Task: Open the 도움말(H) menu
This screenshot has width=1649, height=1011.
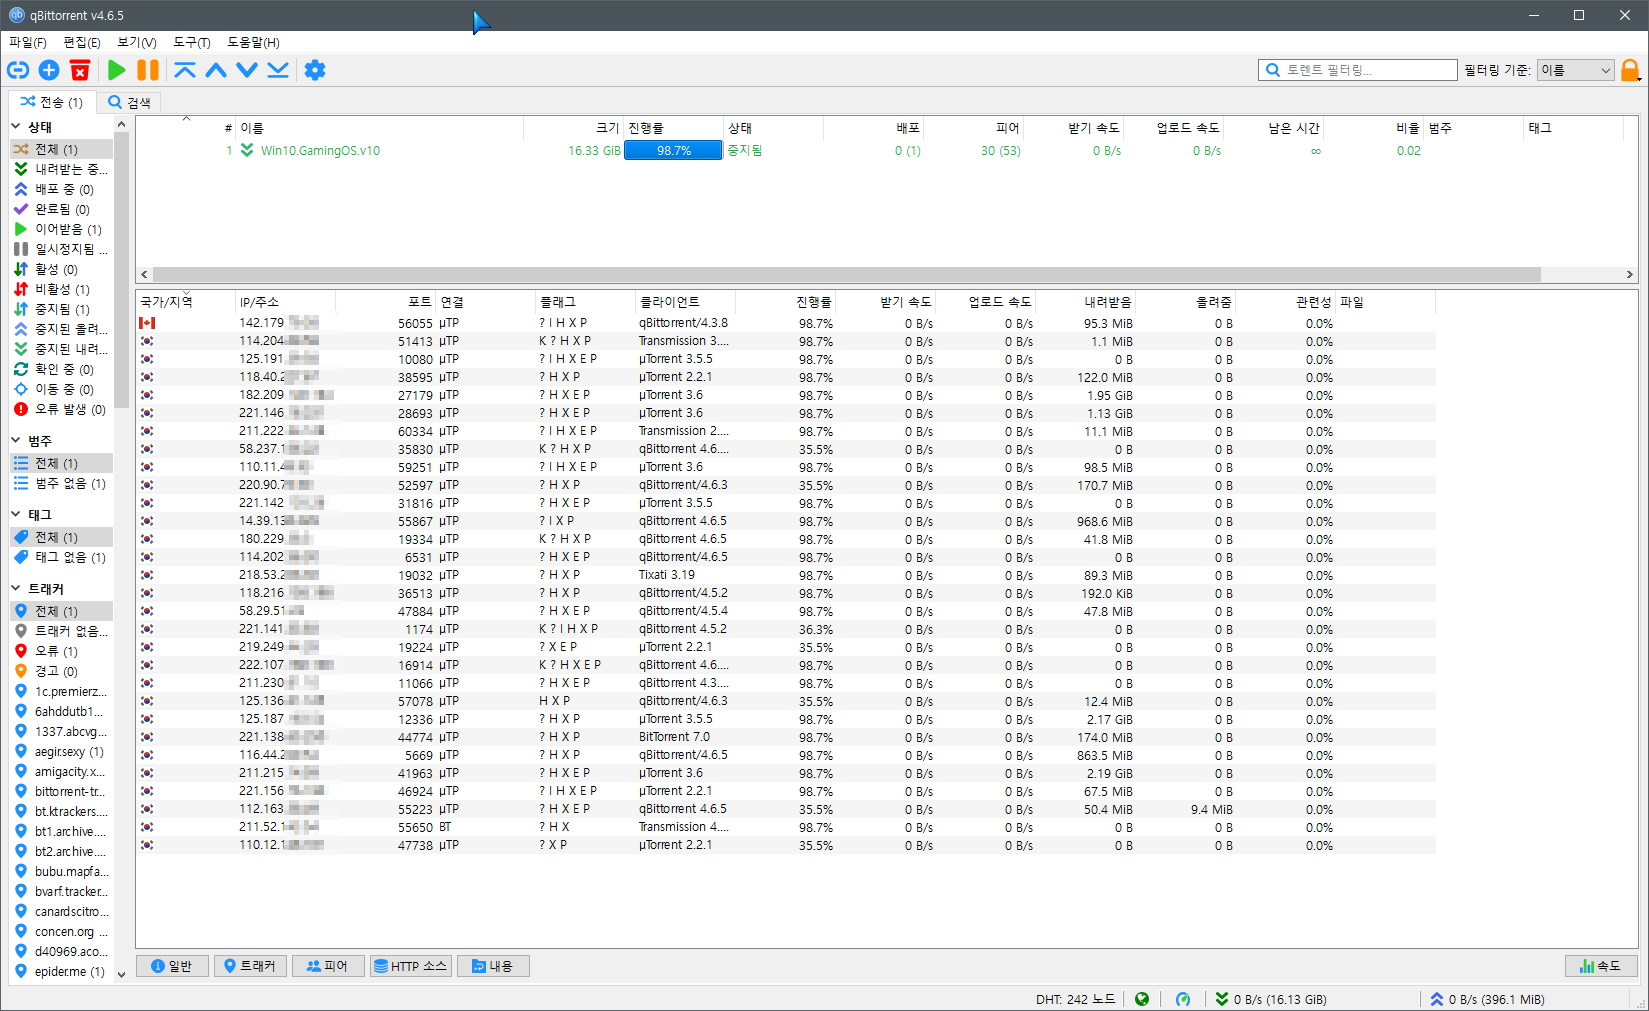Action: click(x=254, y=42)
